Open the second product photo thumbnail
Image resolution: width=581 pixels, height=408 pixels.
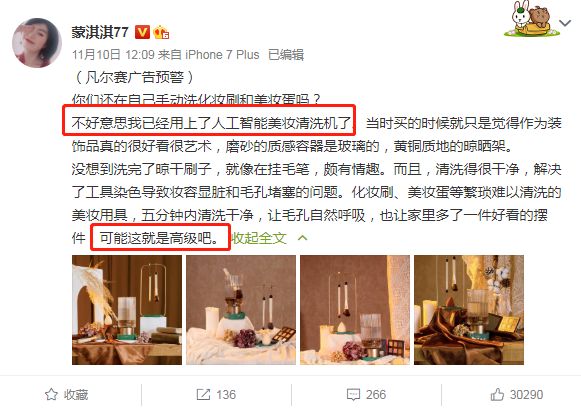[x=241, y=310]
